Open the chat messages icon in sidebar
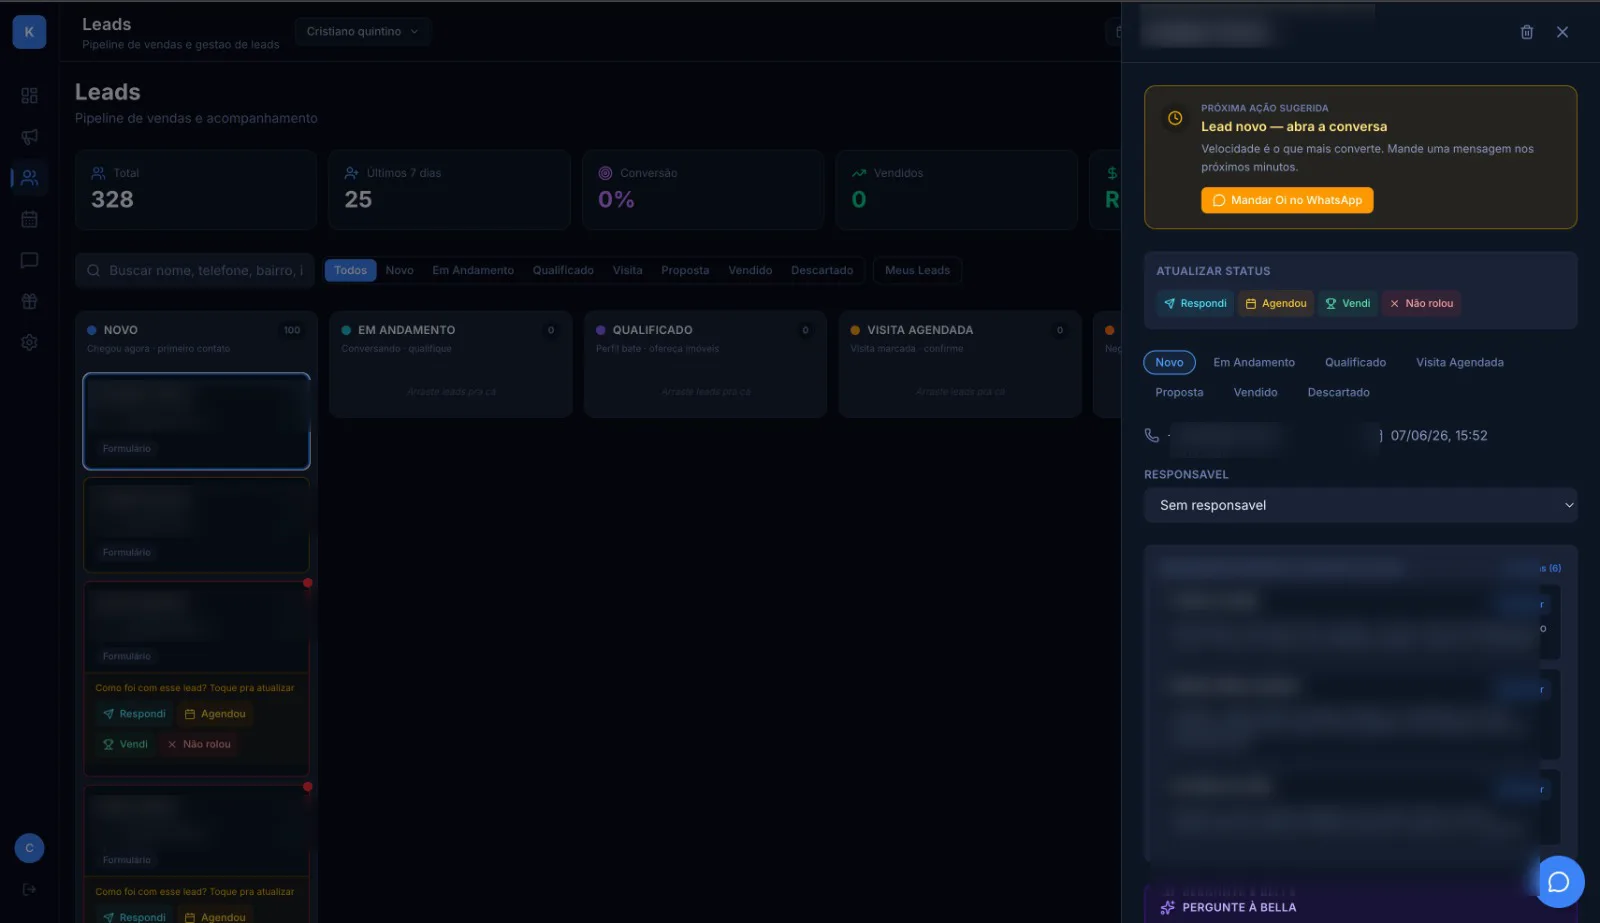 click(x=29, y=260)
